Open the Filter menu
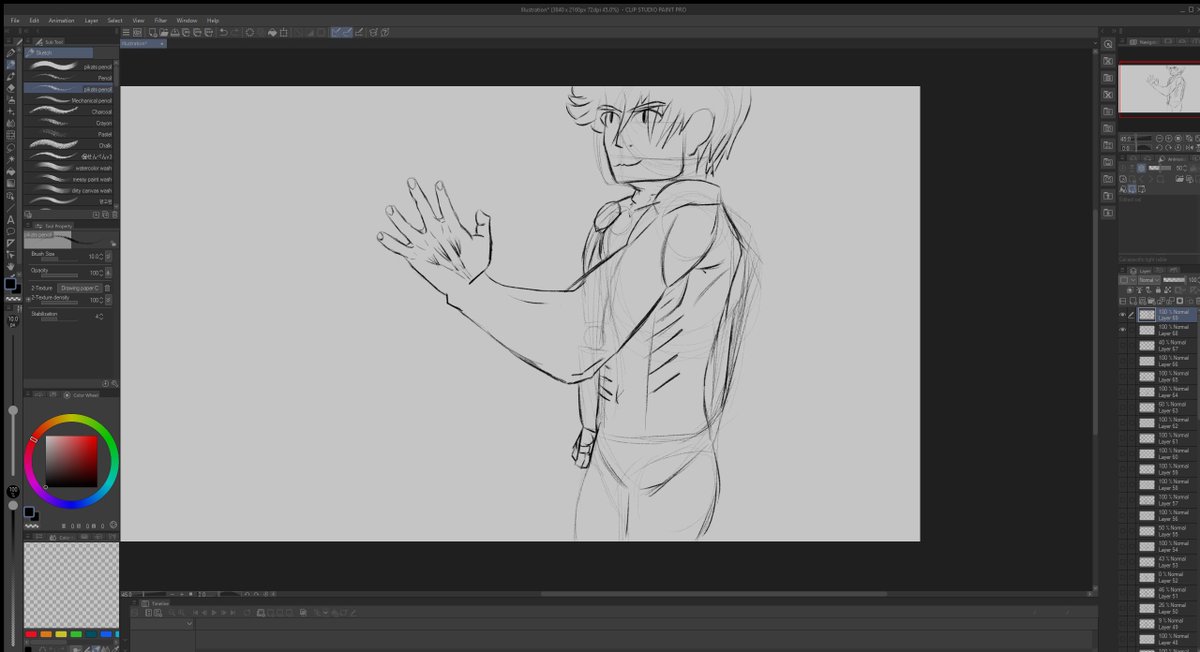The width and height of the screenshot is (1200, 652). point(160,20)
